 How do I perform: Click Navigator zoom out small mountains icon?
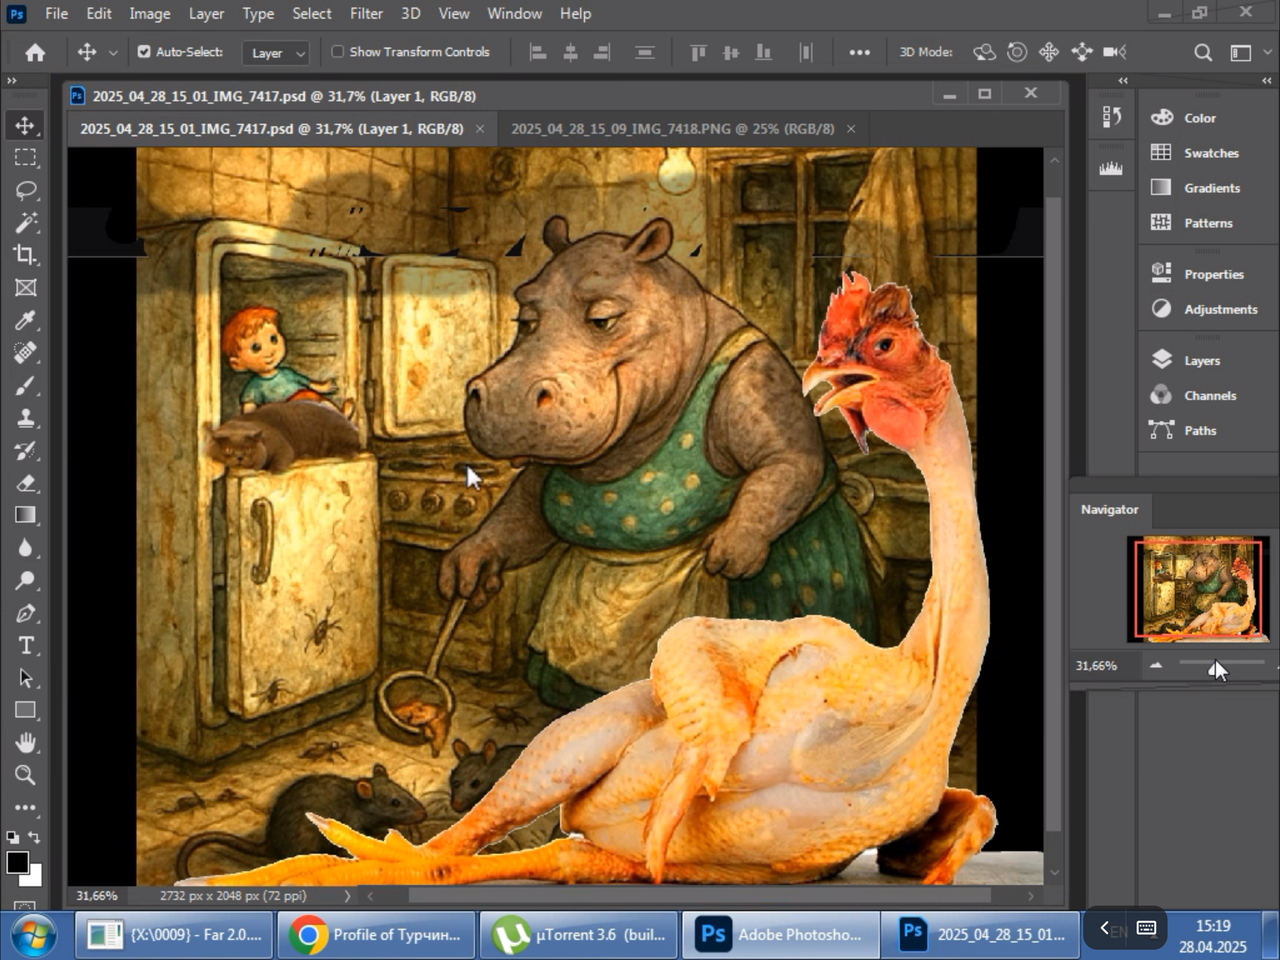tap(1156, 665)
